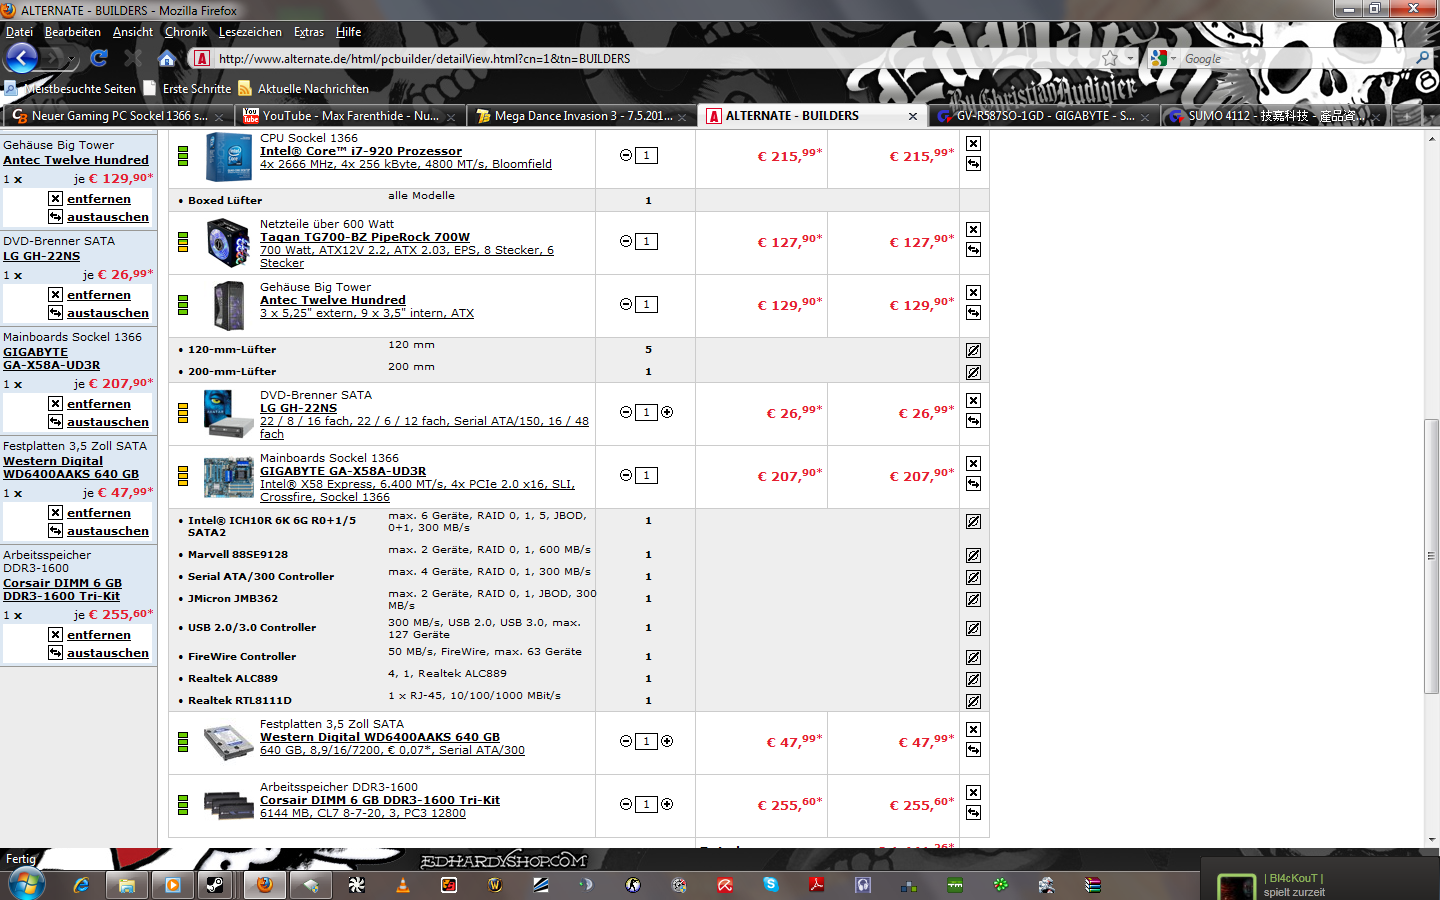Open the Datei menu

(x=19, y=32)
